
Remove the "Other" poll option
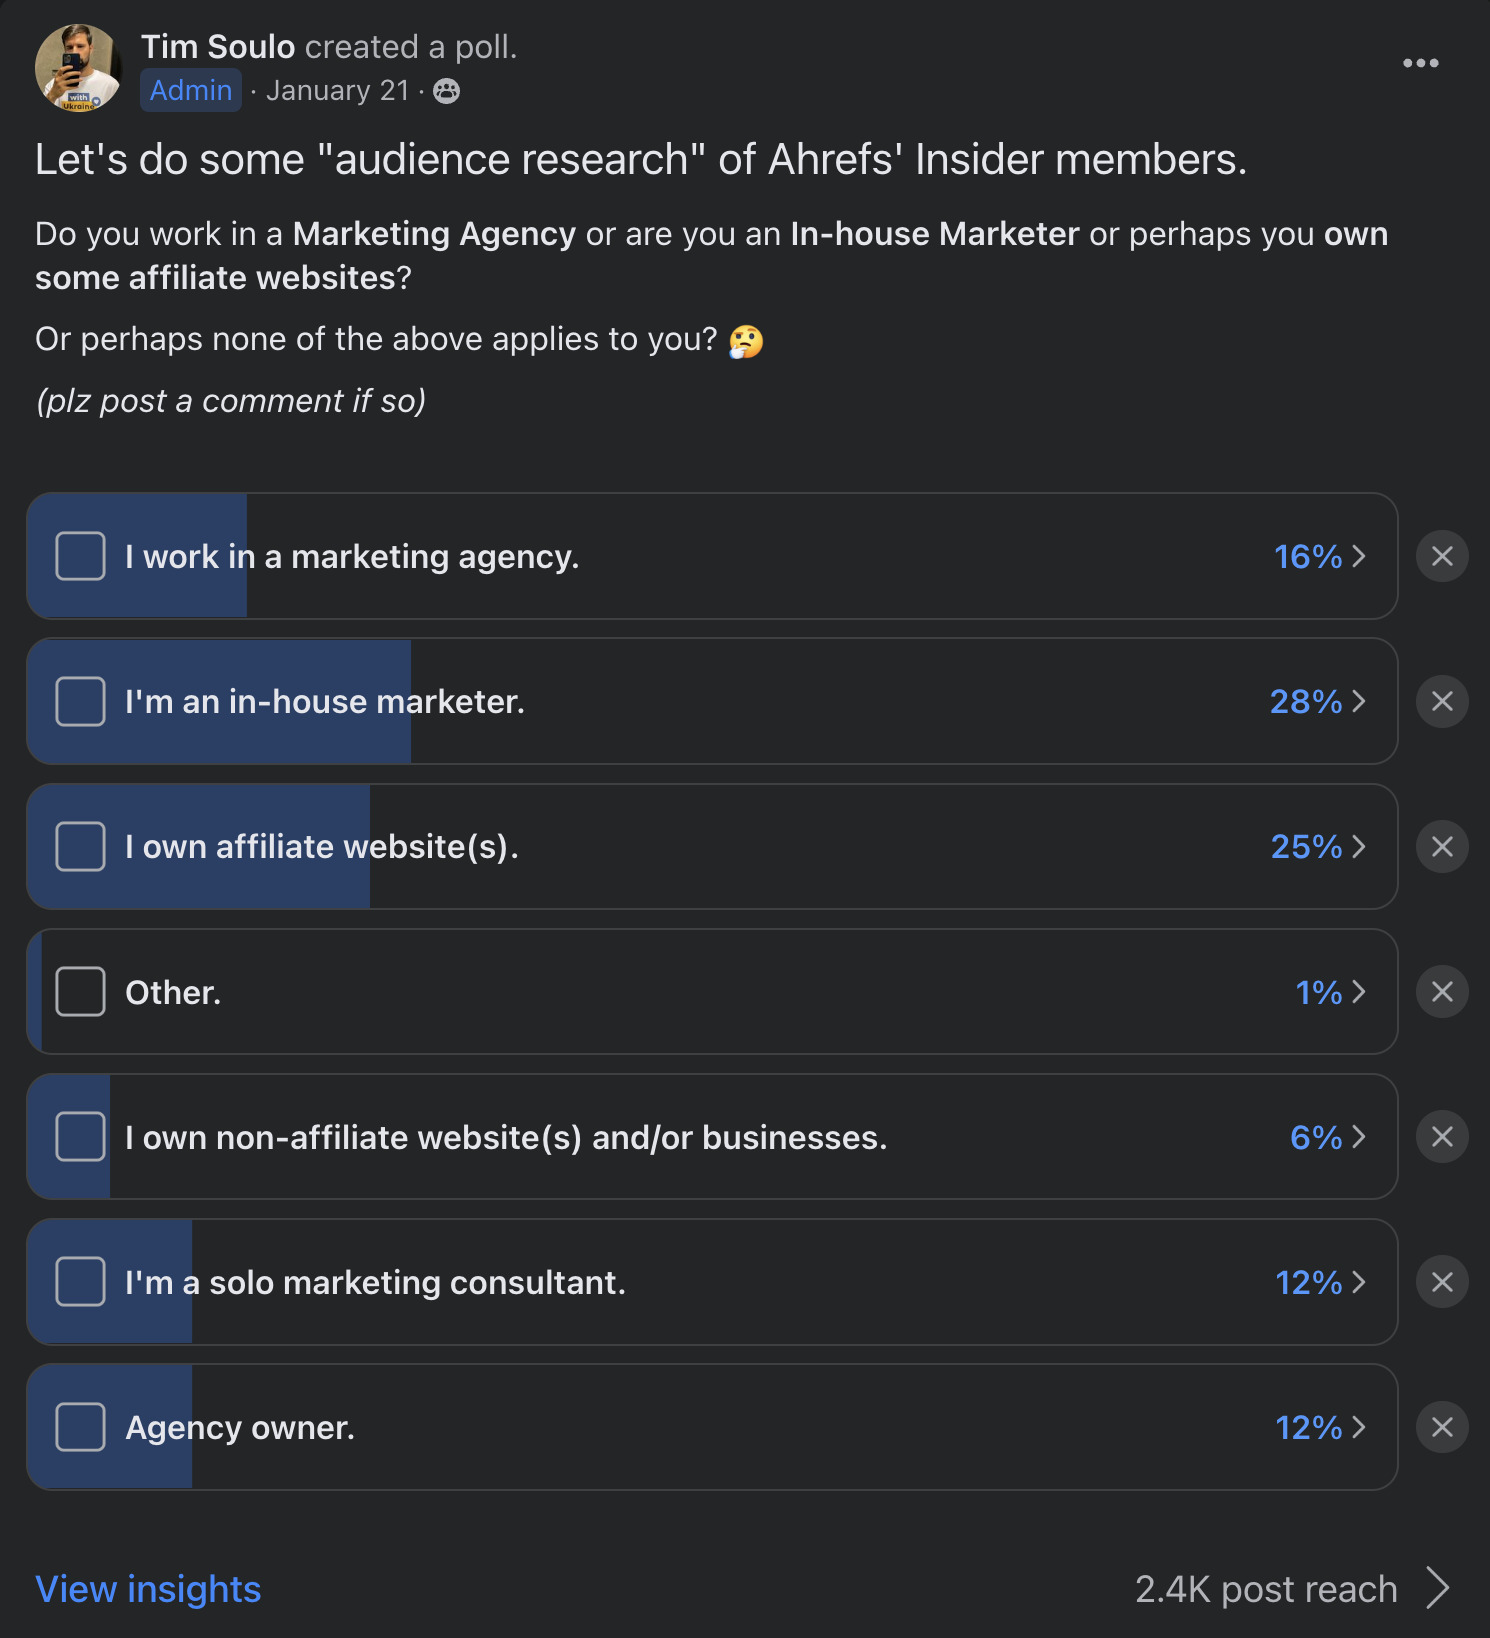tap(1441, 991)
